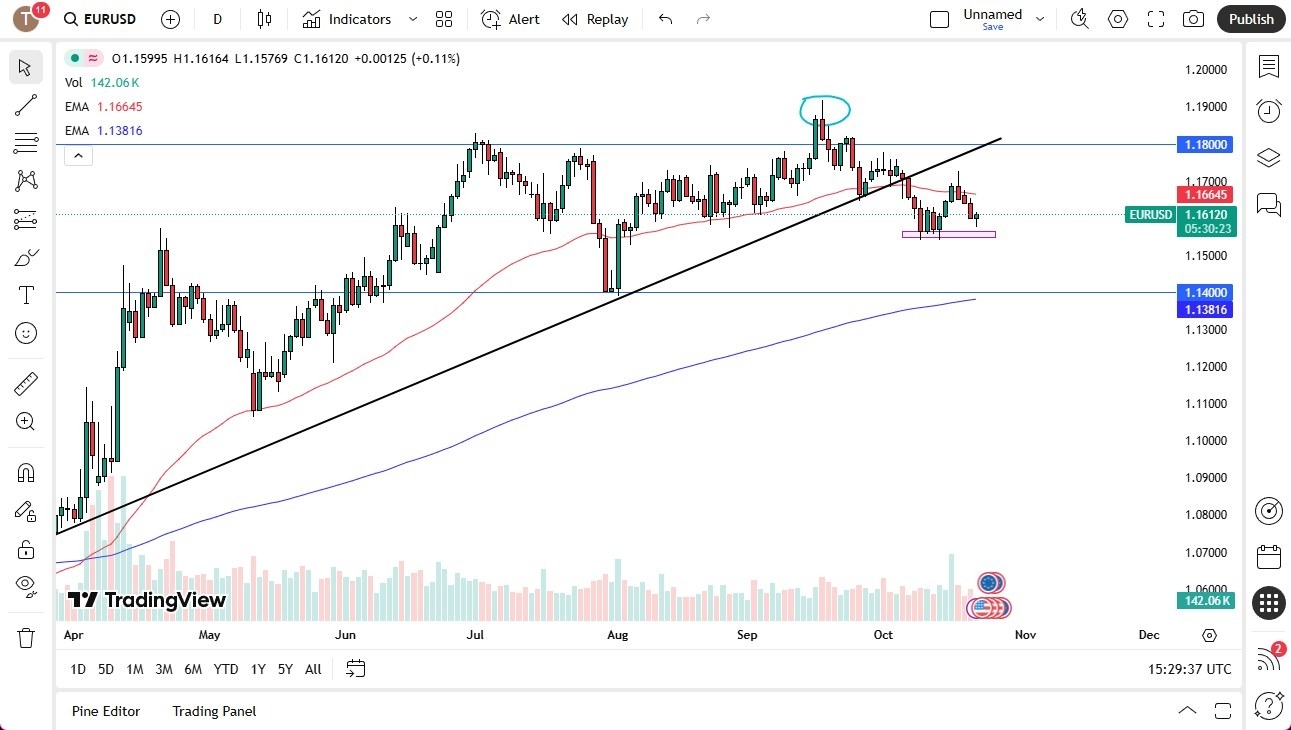Open the Object Tree panel
This screenshot has width=1291, height=730.
pos(1269,157)
